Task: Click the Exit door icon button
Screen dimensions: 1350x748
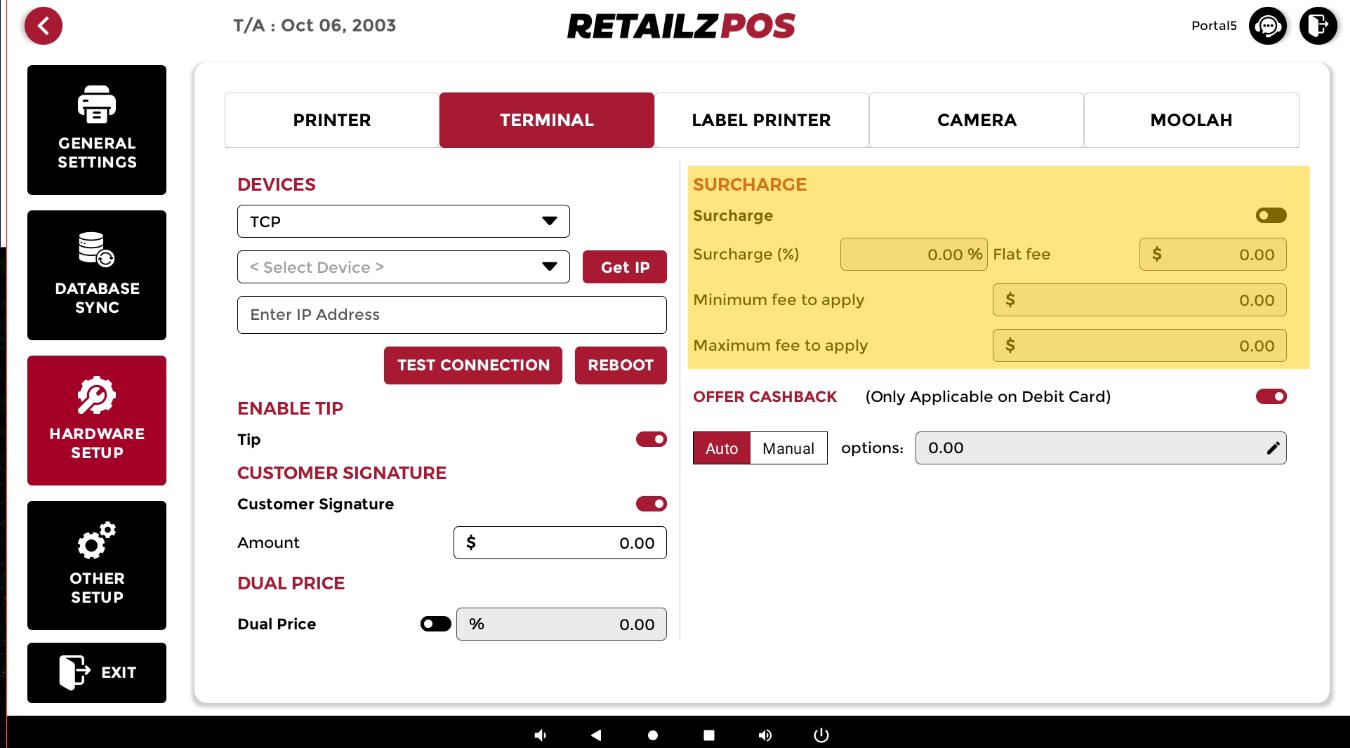Action: pos(97,672)
